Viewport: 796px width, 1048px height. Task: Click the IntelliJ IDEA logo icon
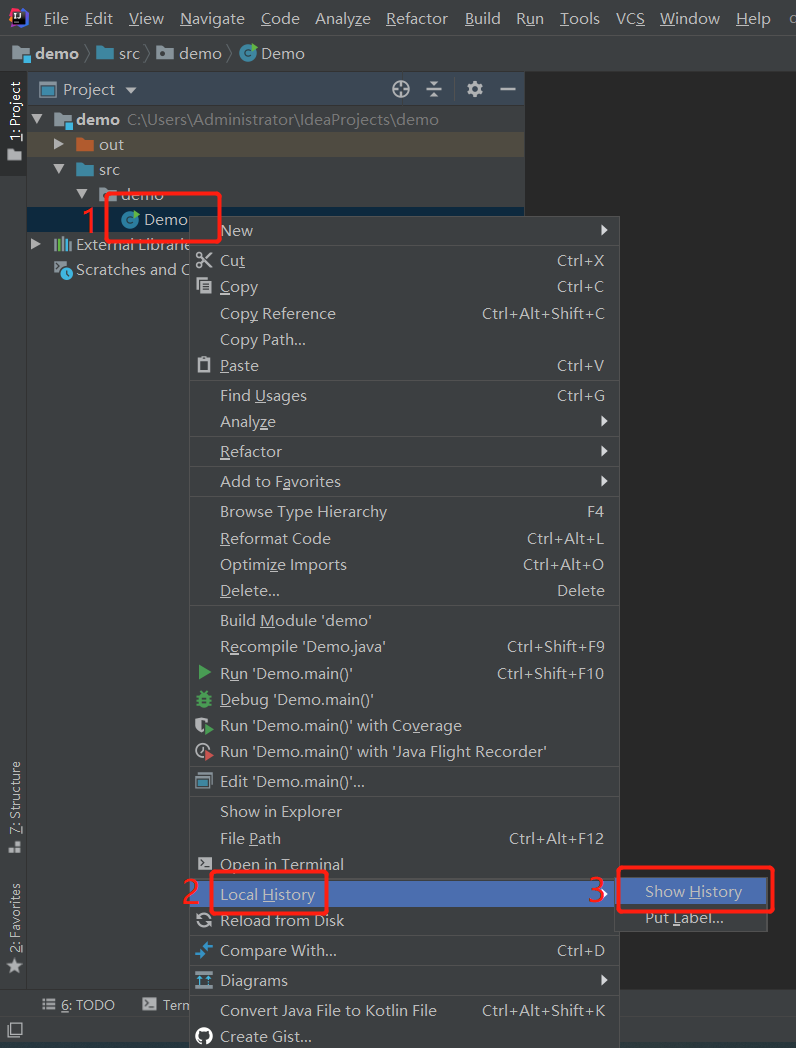coord(19,18)
